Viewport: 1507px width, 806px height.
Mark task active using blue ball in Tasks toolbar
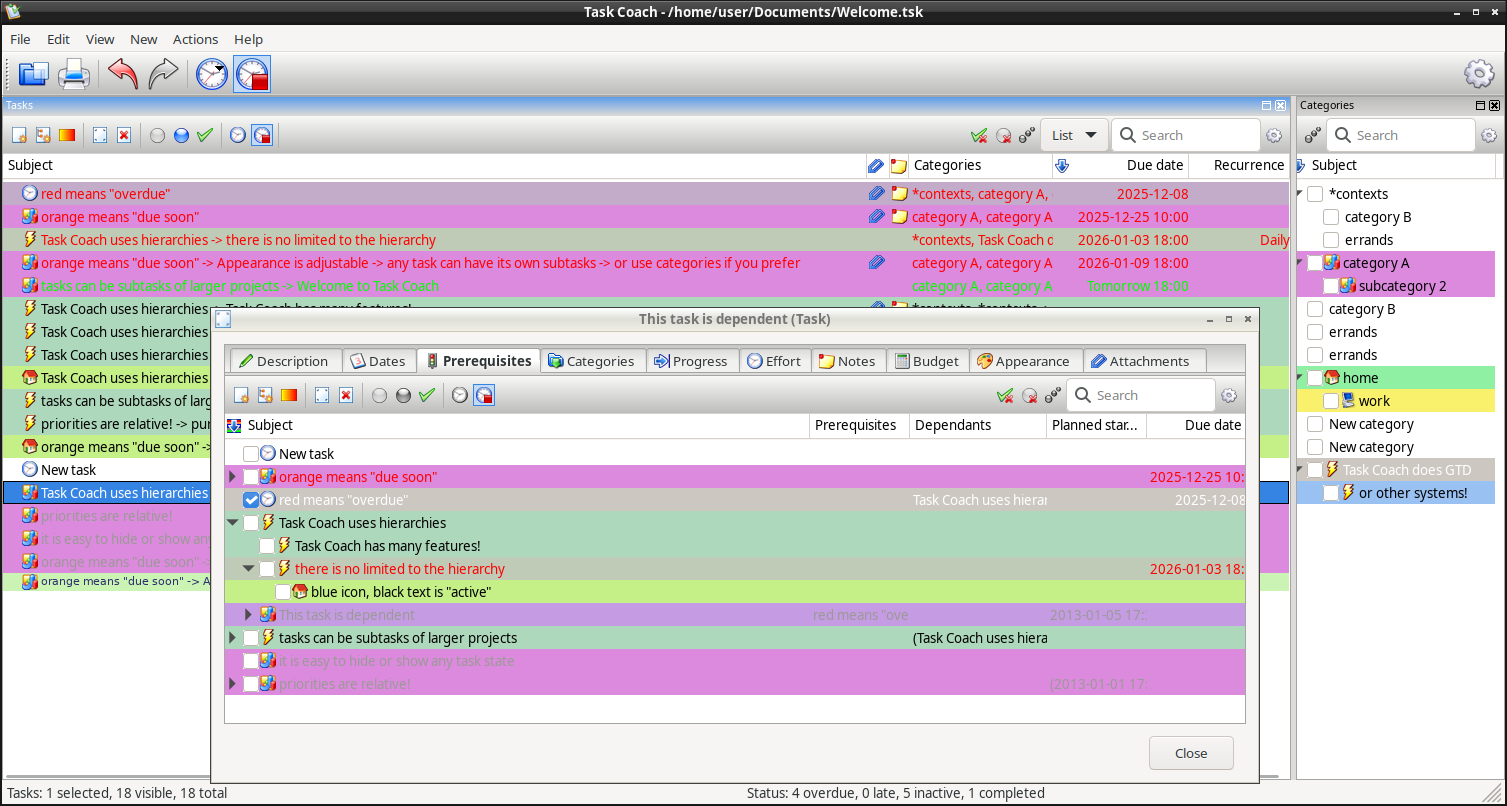coord(181,135)
